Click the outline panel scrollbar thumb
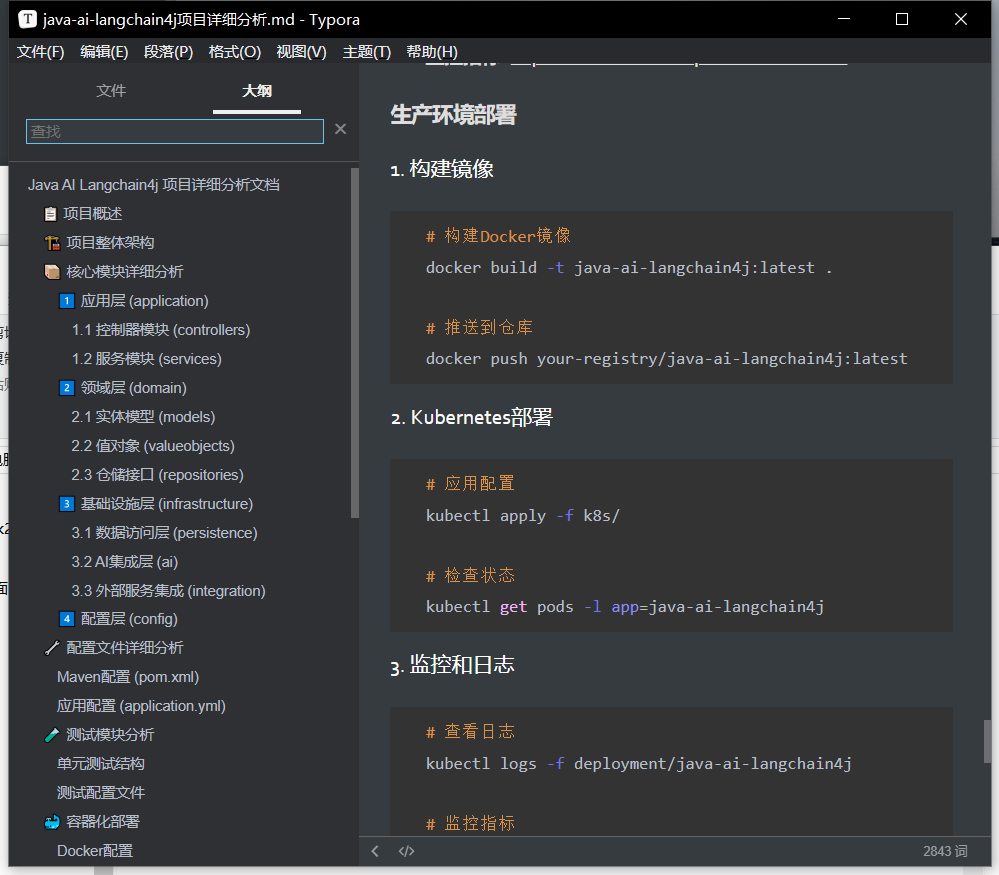Image resolution: width=999 pixels, height=875 pixels. pos(355,343)
